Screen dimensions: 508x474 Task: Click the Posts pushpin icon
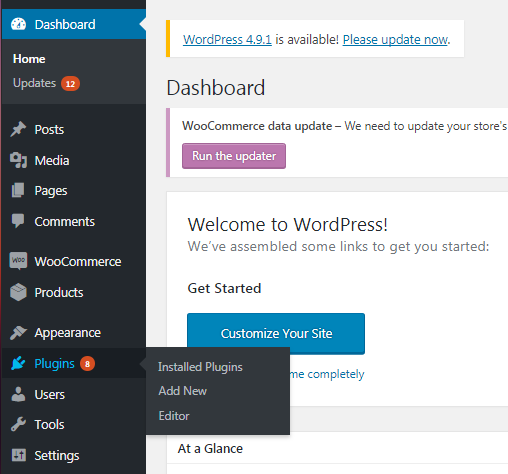click(18, 129)
